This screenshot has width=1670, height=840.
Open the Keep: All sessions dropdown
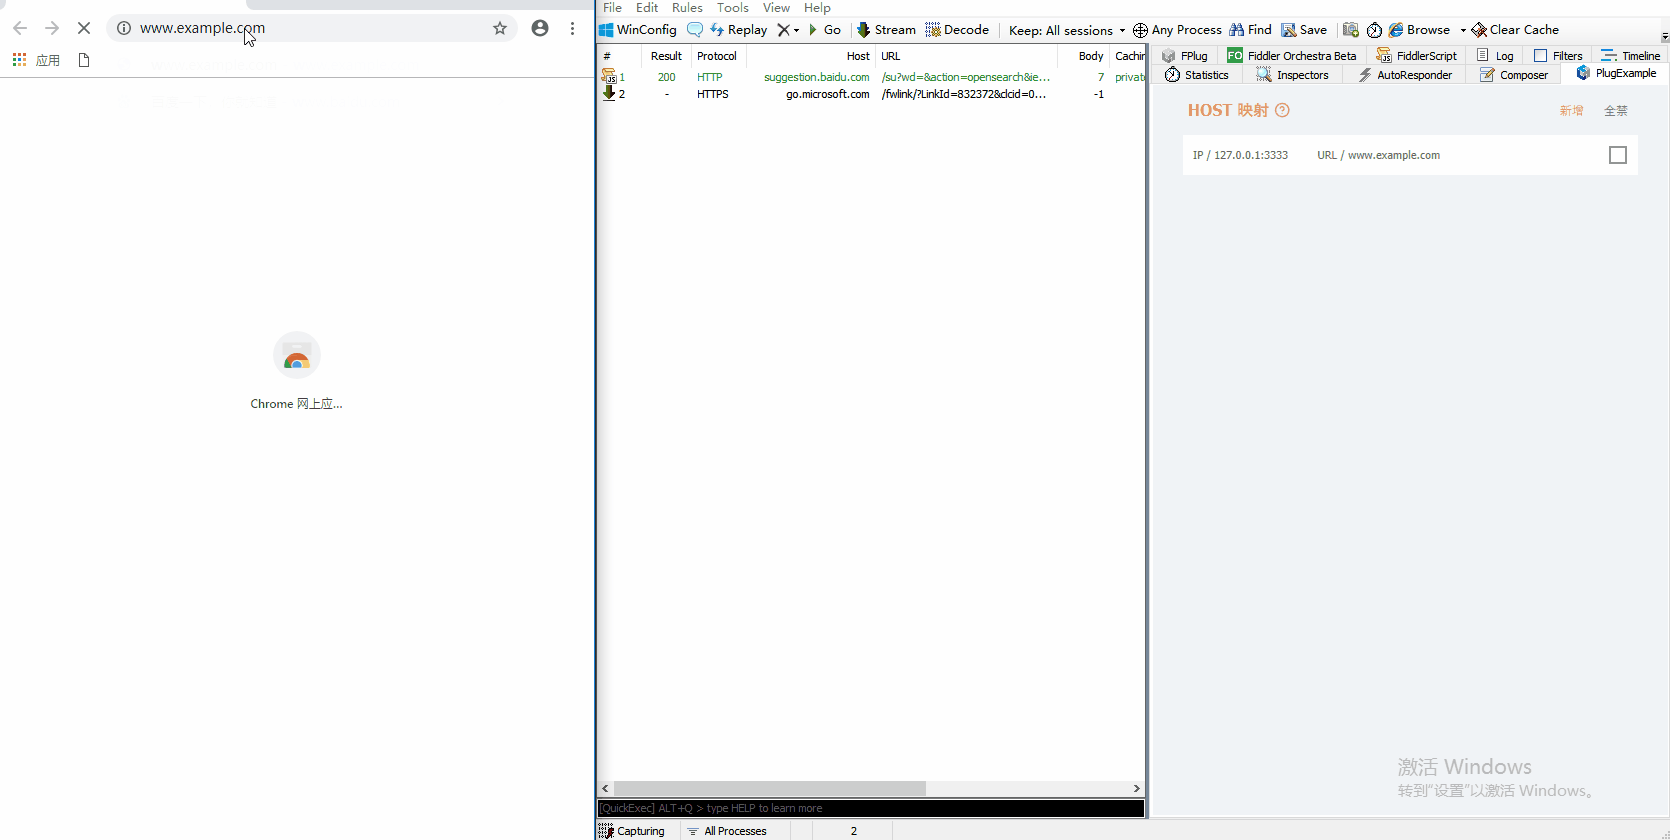[1067, 30]
